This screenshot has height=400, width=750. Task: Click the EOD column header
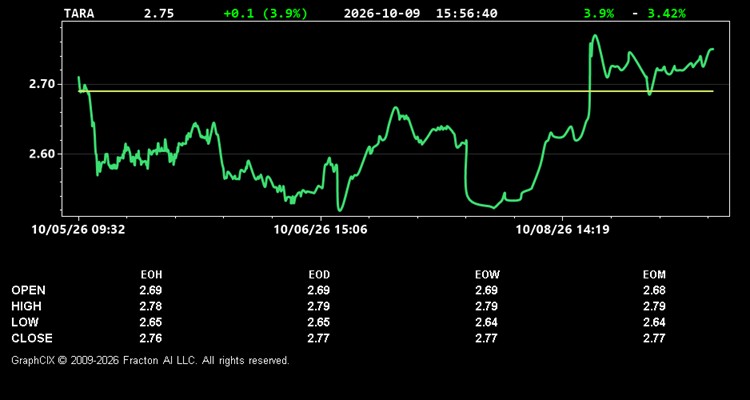tap(319, 275)
